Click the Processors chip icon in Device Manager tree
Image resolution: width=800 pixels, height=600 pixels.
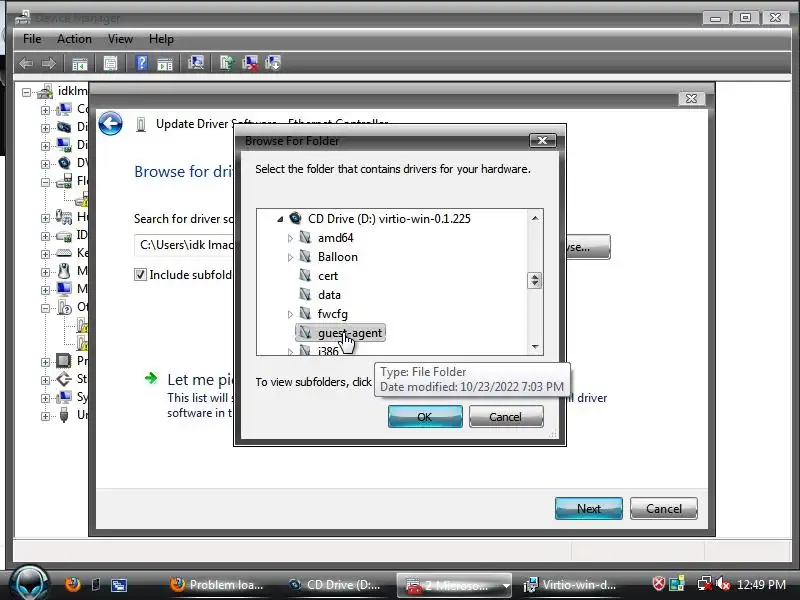click(64, 361)
